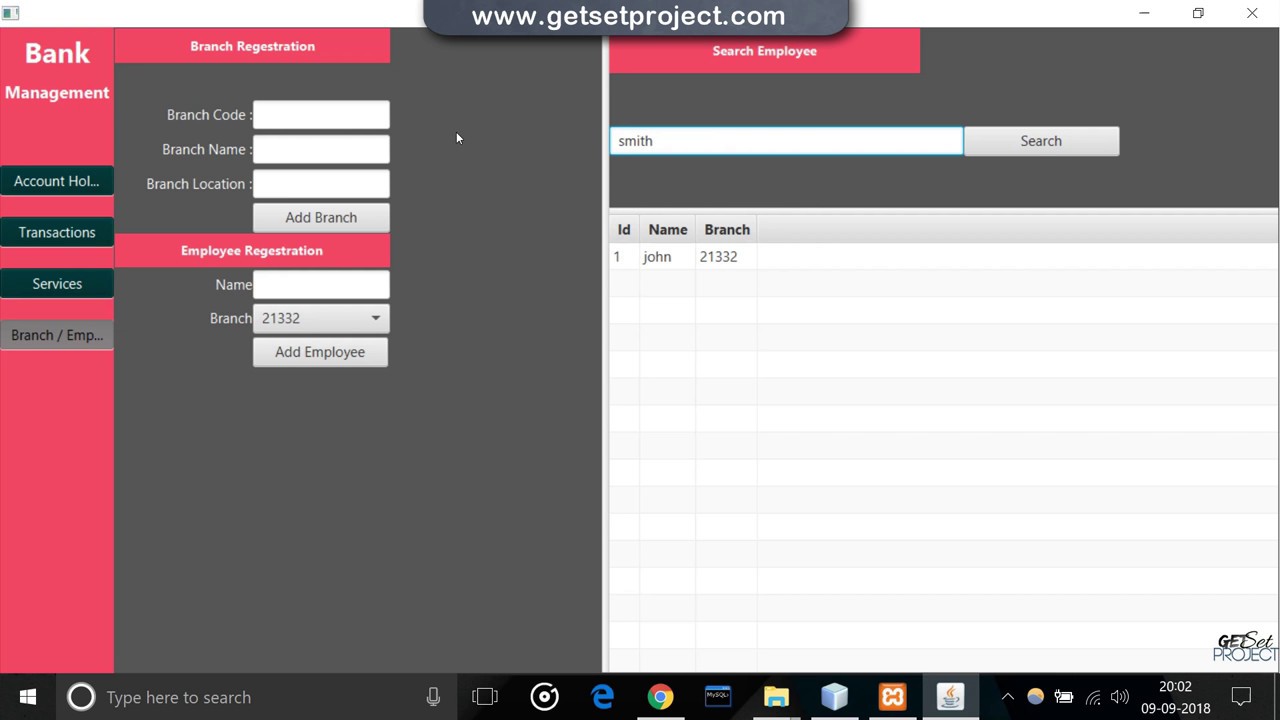This screenshot has width=1280, height=720.
Task: Sort table by Name column header
Action: 667,230
